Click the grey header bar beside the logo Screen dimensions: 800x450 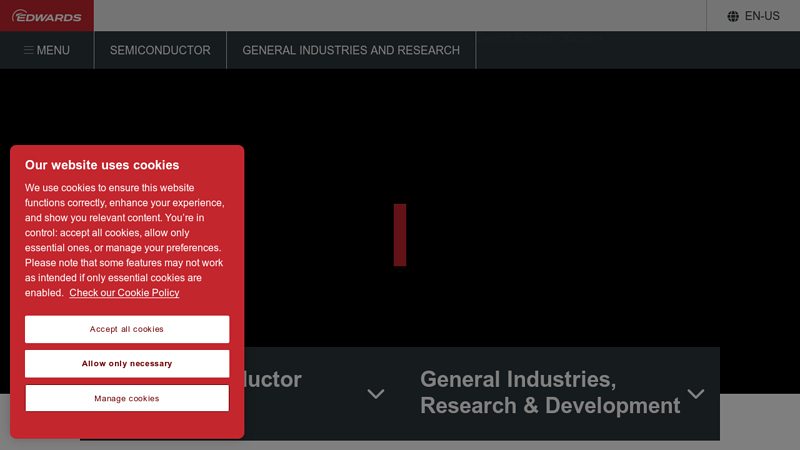coord(400,16)
